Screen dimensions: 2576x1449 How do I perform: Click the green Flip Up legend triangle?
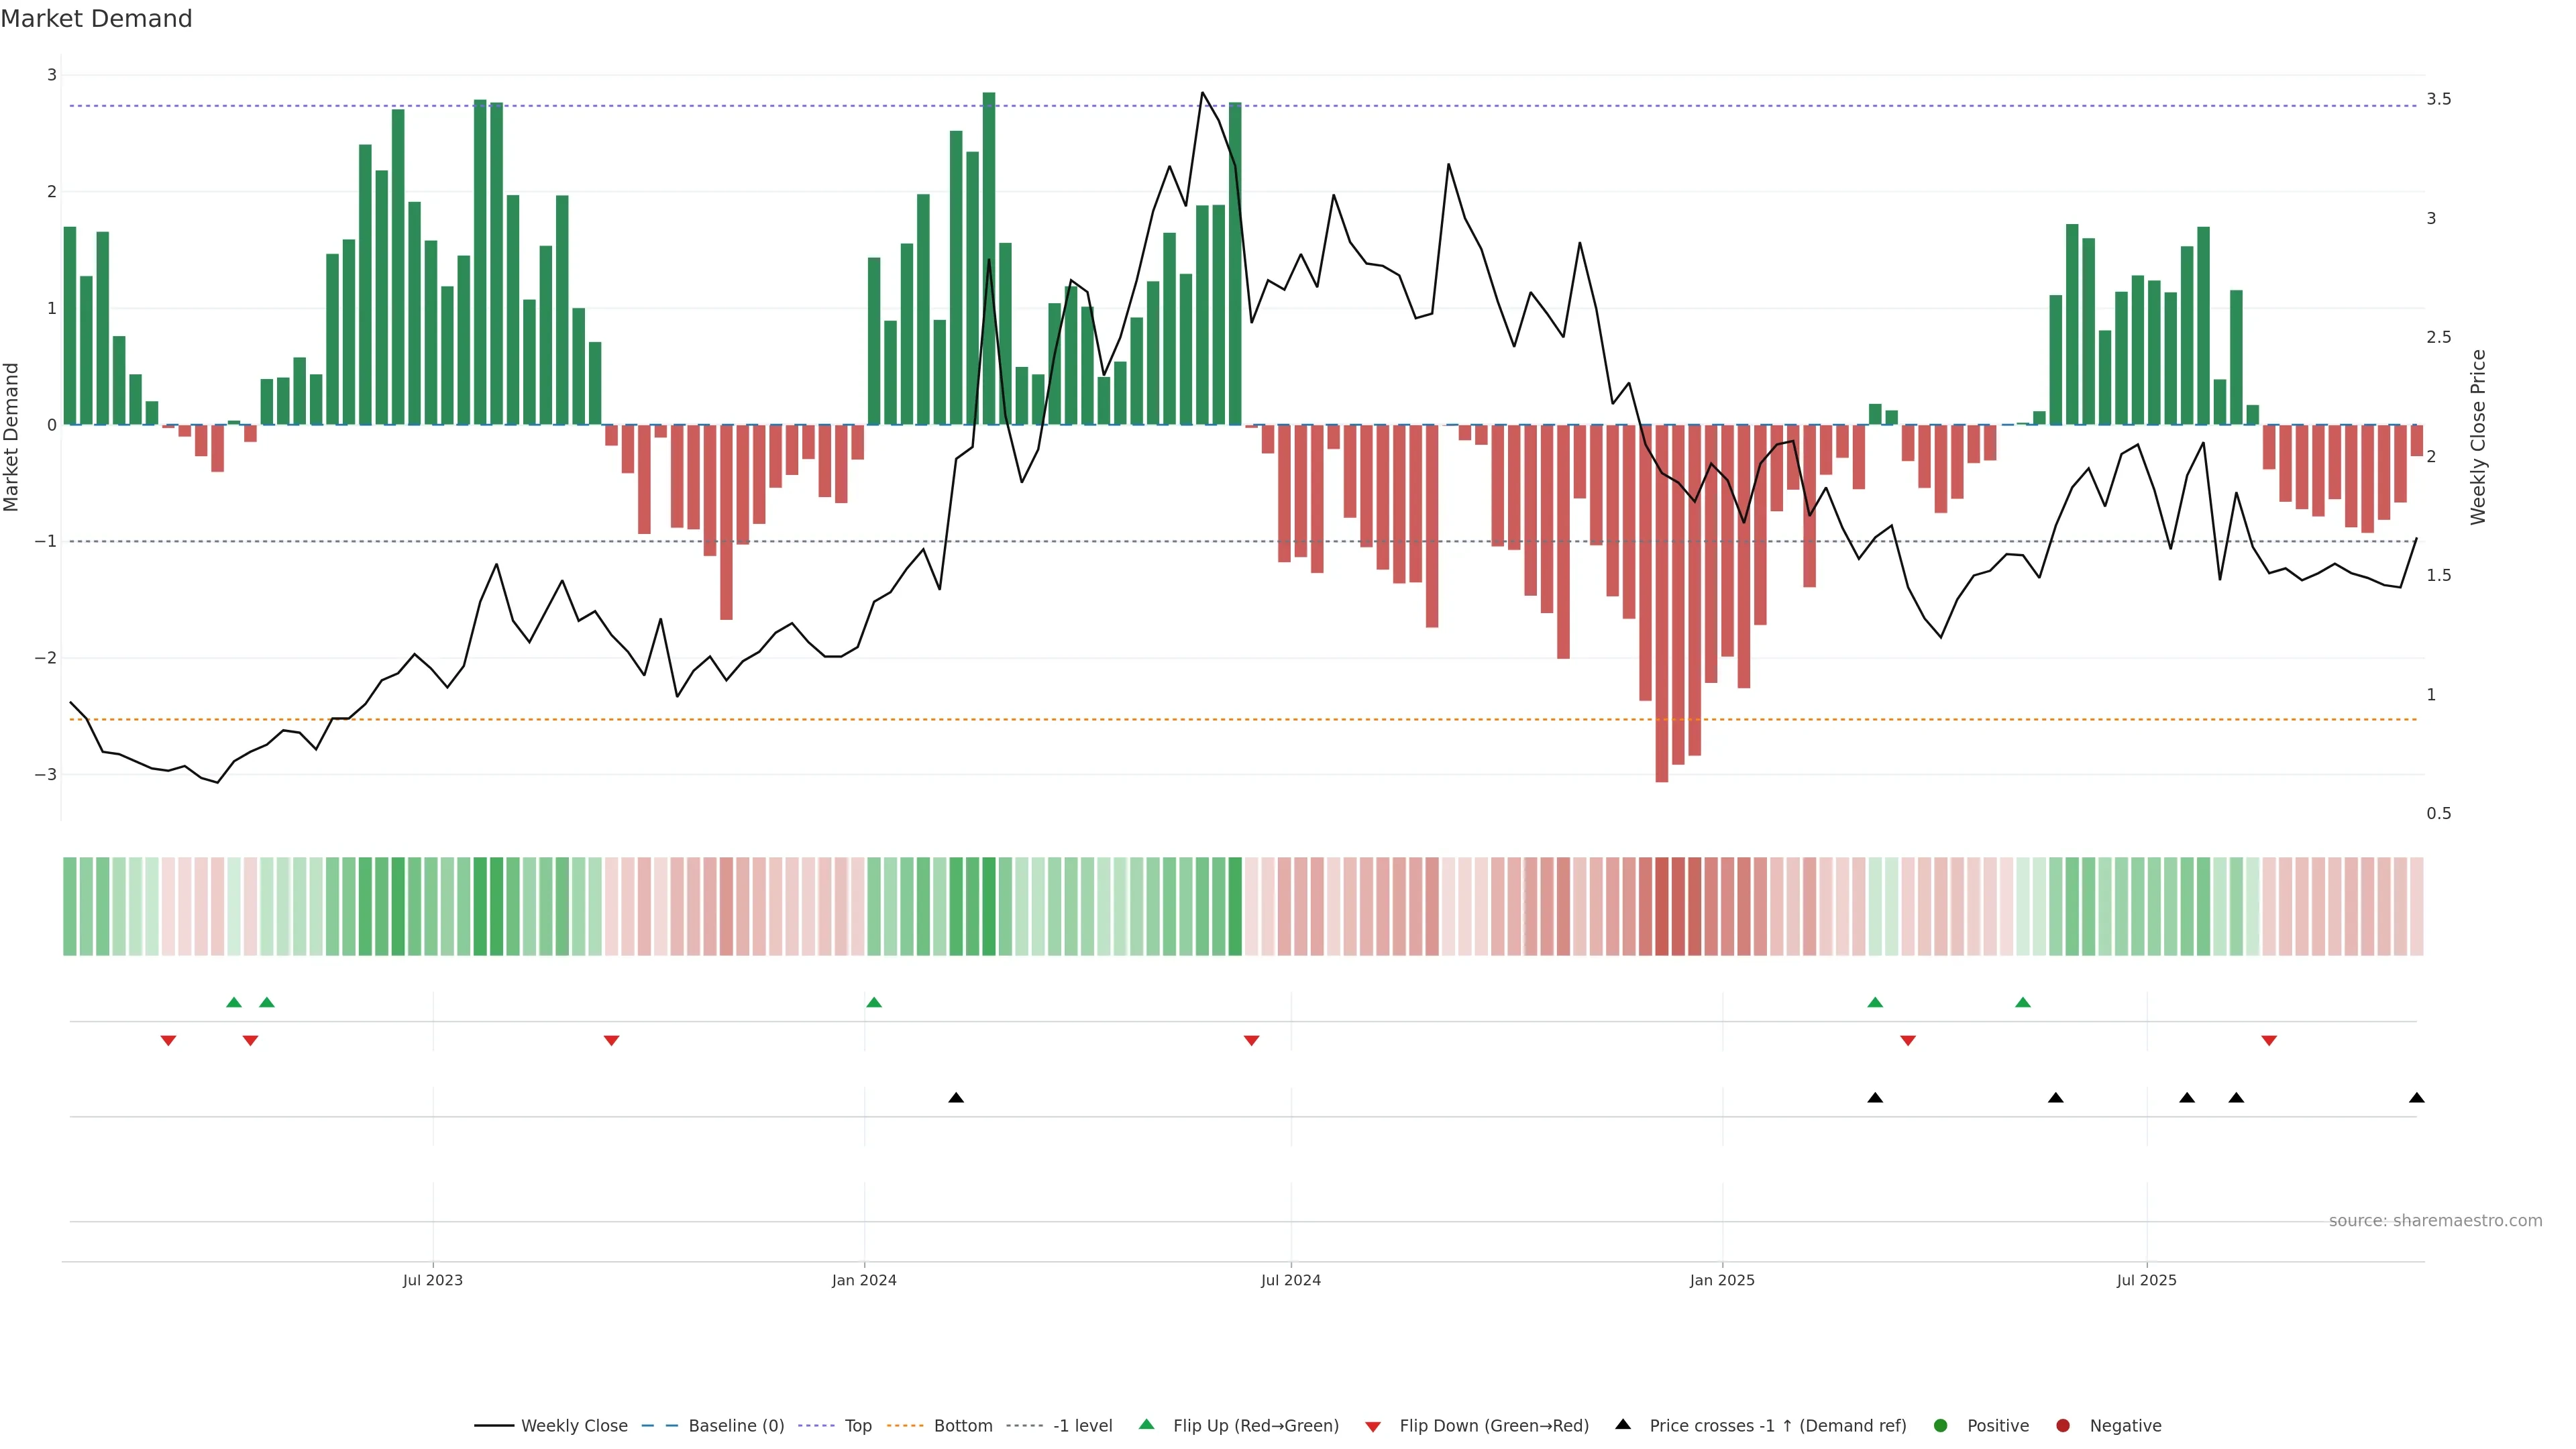pyautogui.click(x=1147, y=1424)
